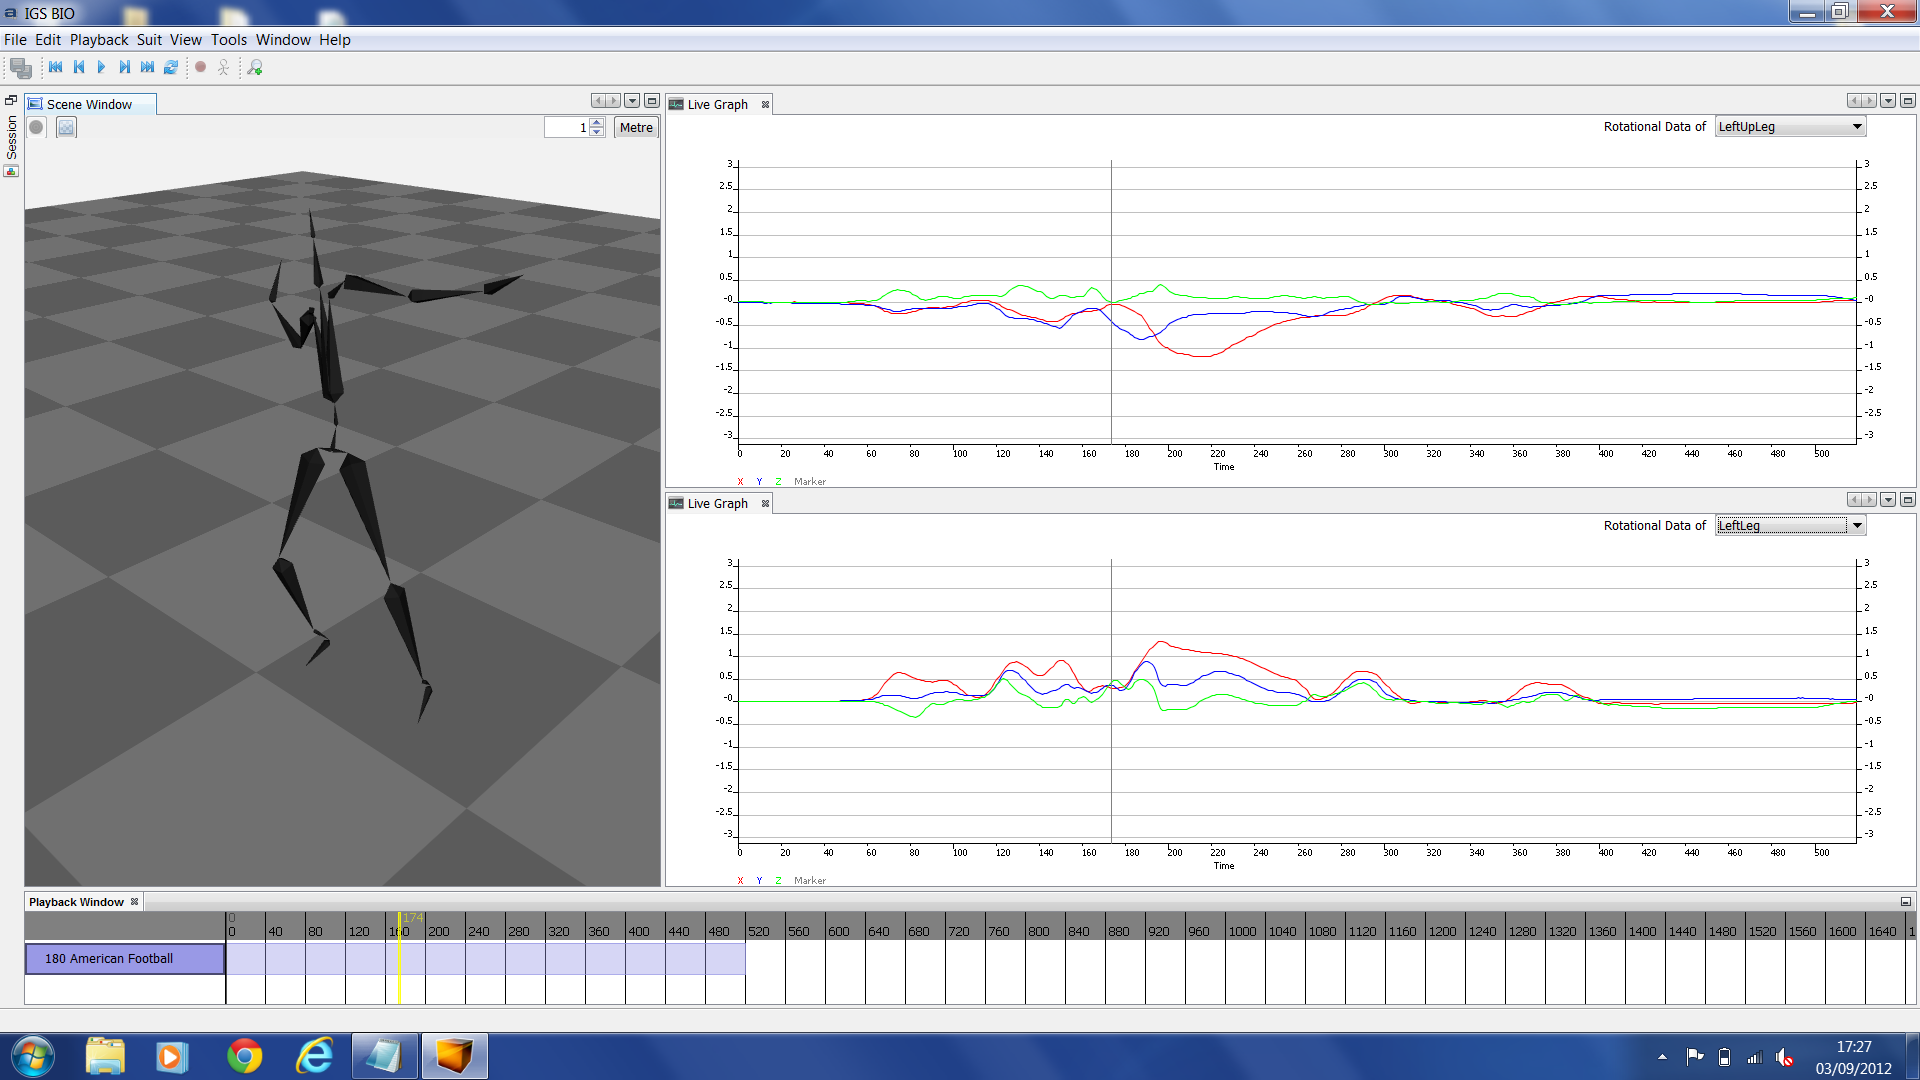1920x1080 pixels.
Task: Toggle the grey sphere scene button
Action: tap(36, 127)
